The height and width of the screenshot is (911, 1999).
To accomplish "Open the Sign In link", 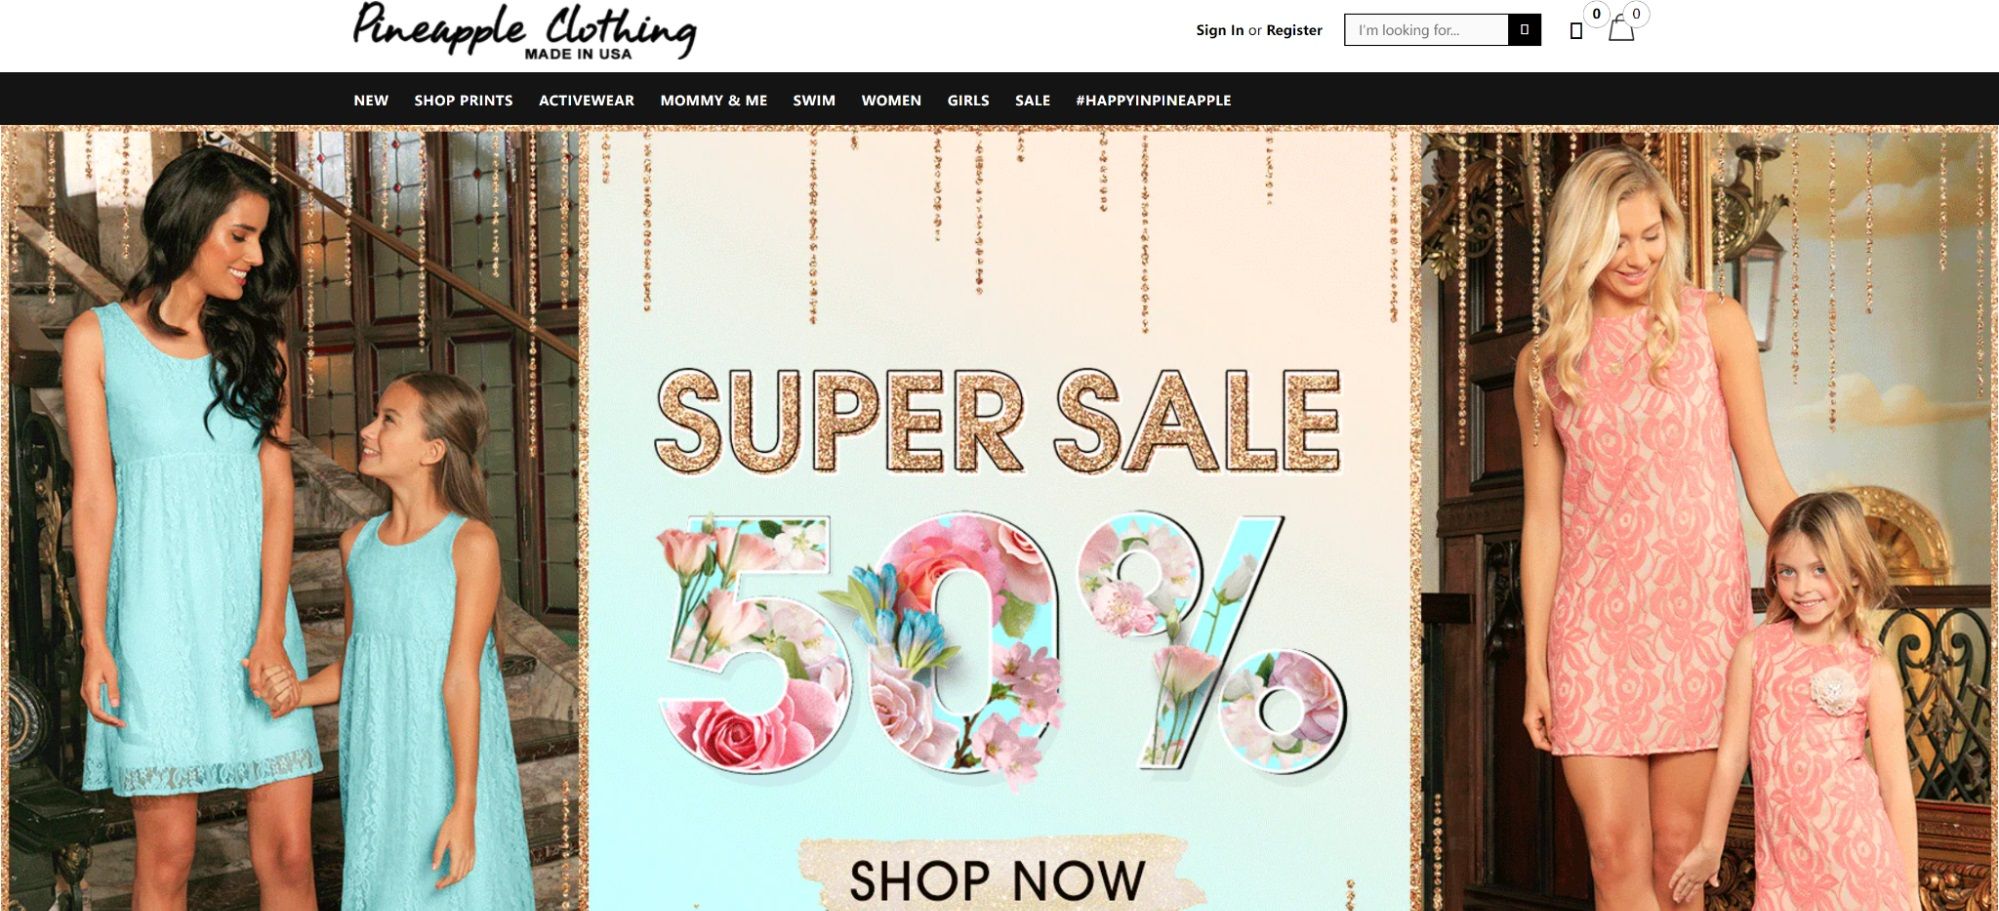I will click(x=1220, y=30).
